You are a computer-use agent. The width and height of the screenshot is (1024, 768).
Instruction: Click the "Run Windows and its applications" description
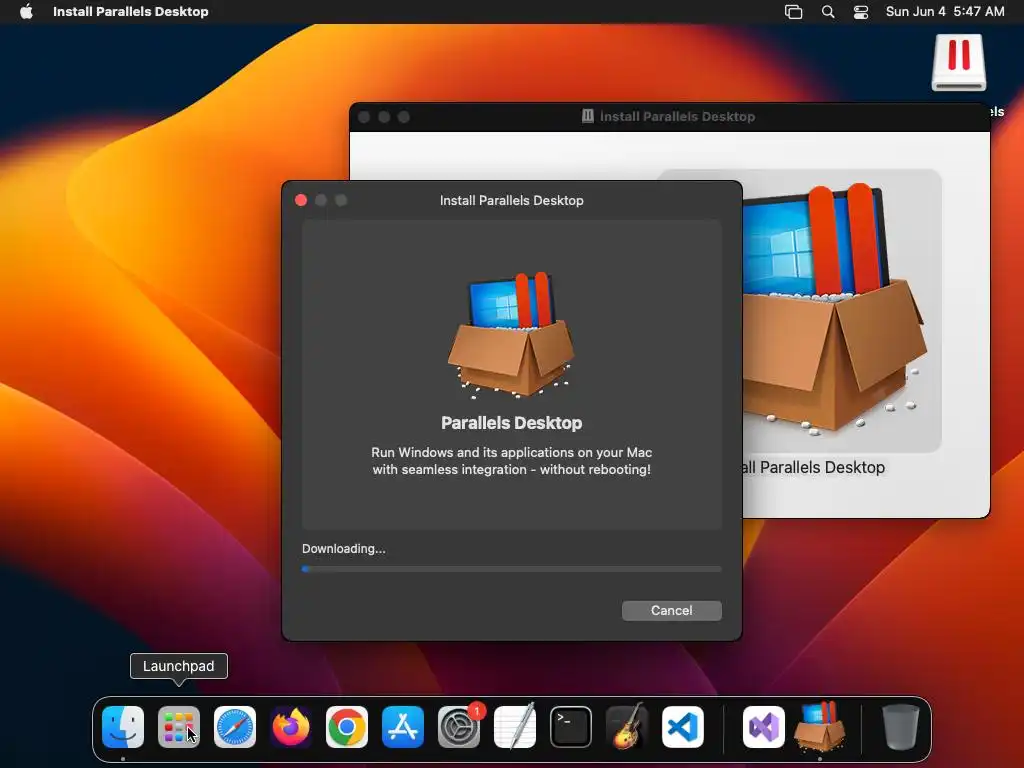point(511,460)
